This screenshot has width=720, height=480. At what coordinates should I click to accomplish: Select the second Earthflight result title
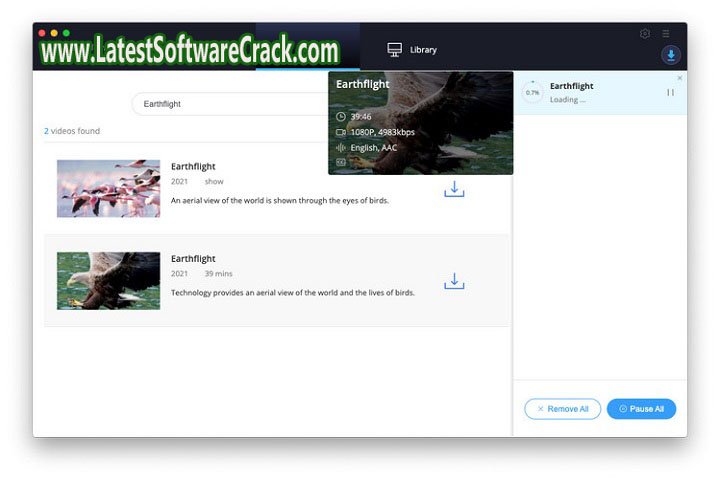tap(193, 259)
